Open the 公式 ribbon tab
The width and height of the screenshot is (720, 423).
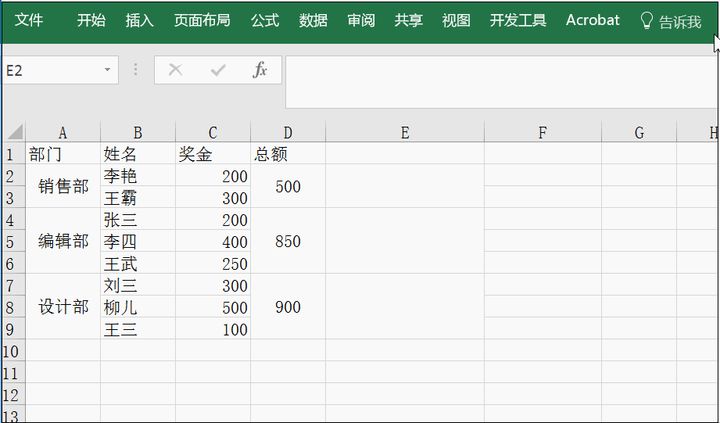(265, 20)
